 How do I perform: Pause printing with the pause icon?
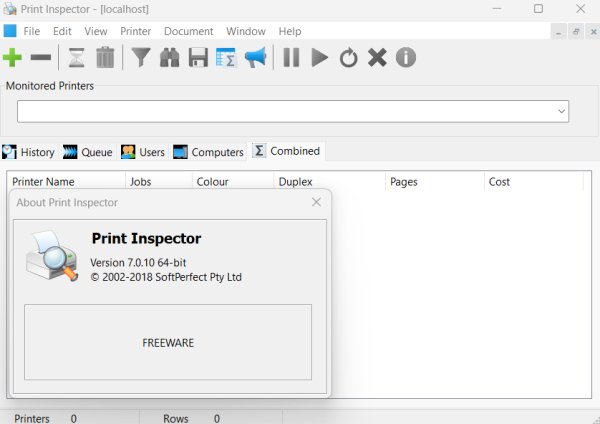click(x=291, y=58)
